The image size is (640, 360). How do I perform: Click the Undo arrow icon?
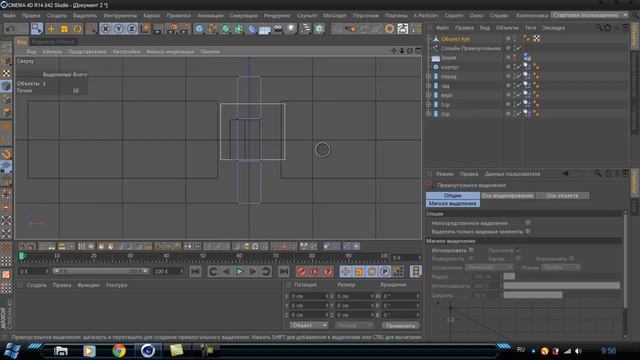click(x=10, y=29)
